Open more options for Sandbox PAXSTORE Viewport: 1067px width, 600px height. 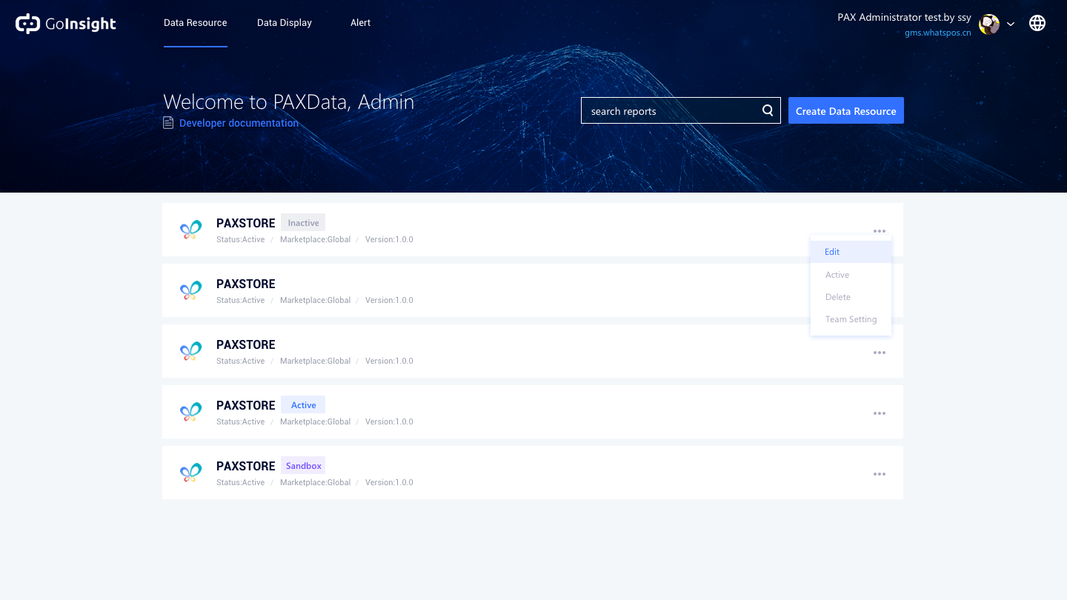tap(879, 474)
